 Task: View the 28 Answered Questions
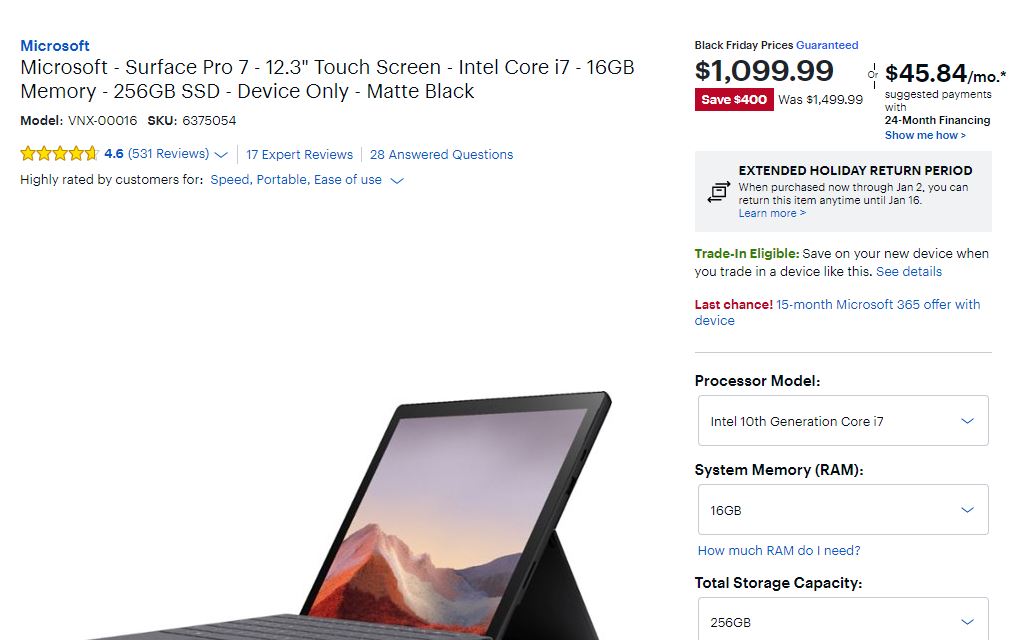(x=441, y=155)
